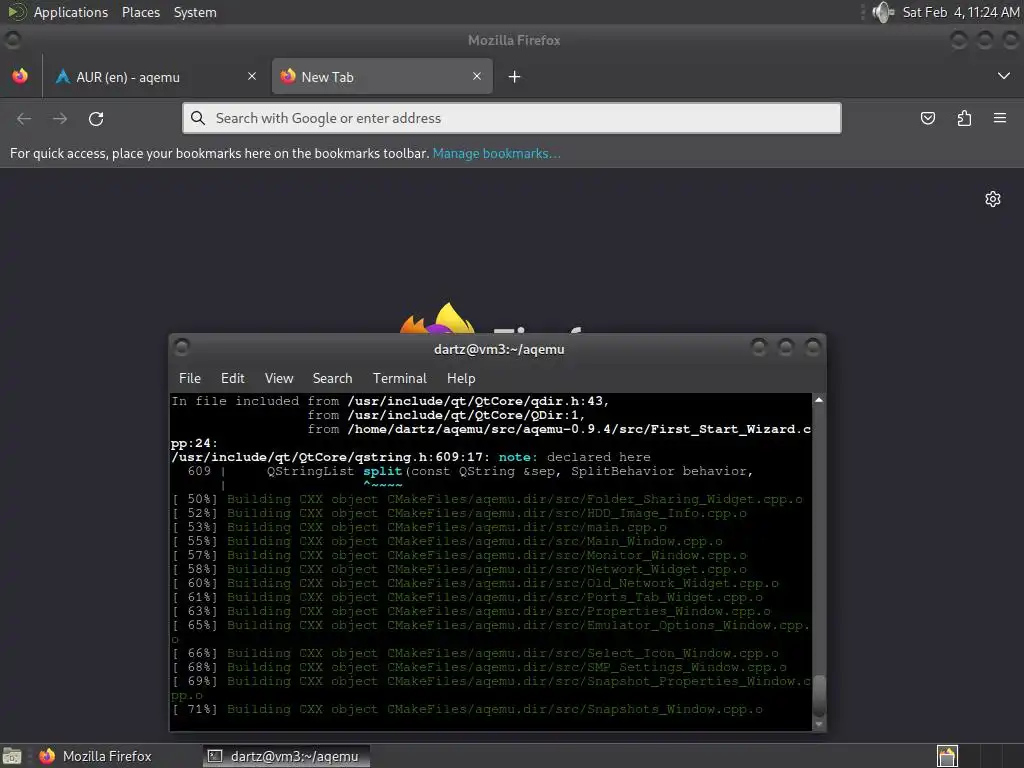The height and width of the screenshot is (768, 1024).
Task: Open the terminal File menu
Action: pyautogui.click(x=190, y=378)
